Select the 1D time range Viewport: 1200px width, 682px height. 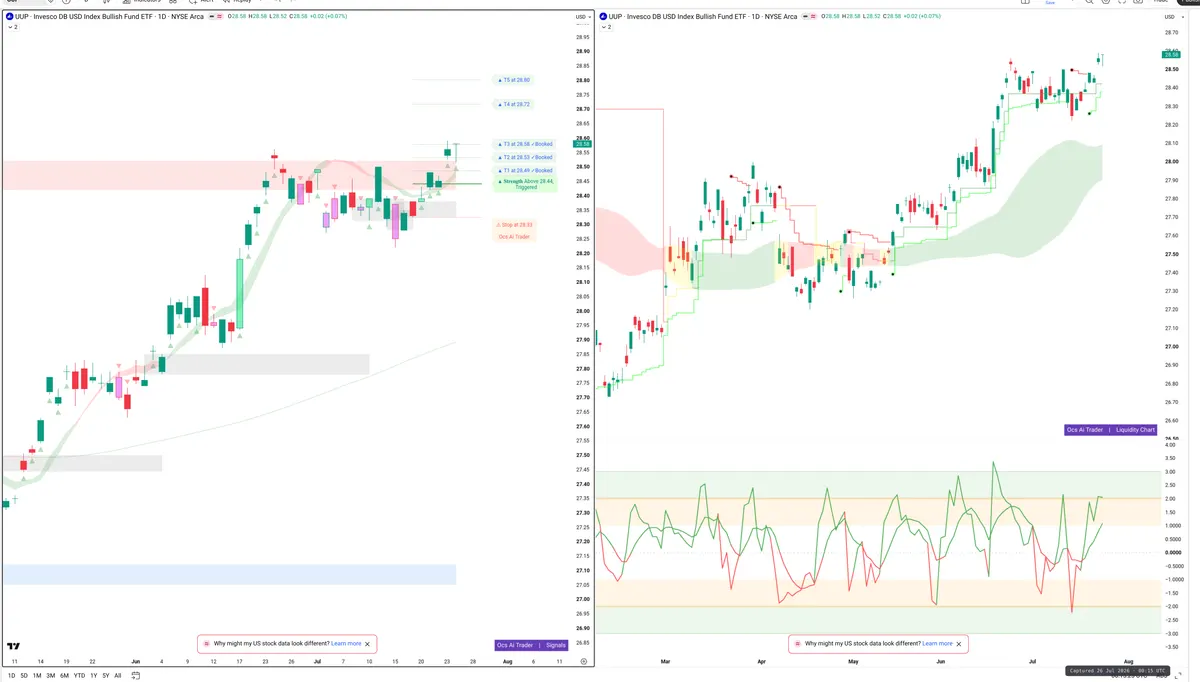click(11, 676)
